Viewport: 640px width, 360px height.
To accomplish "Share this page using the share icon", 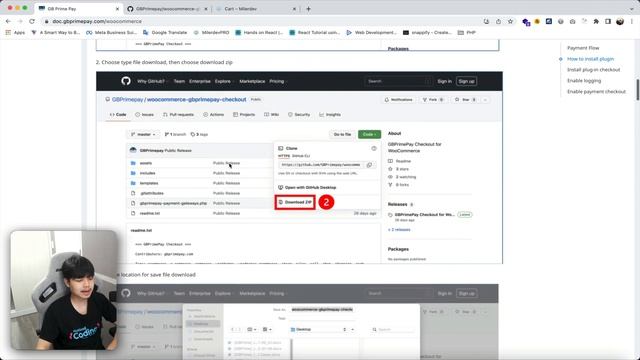I will pos(498,21).
